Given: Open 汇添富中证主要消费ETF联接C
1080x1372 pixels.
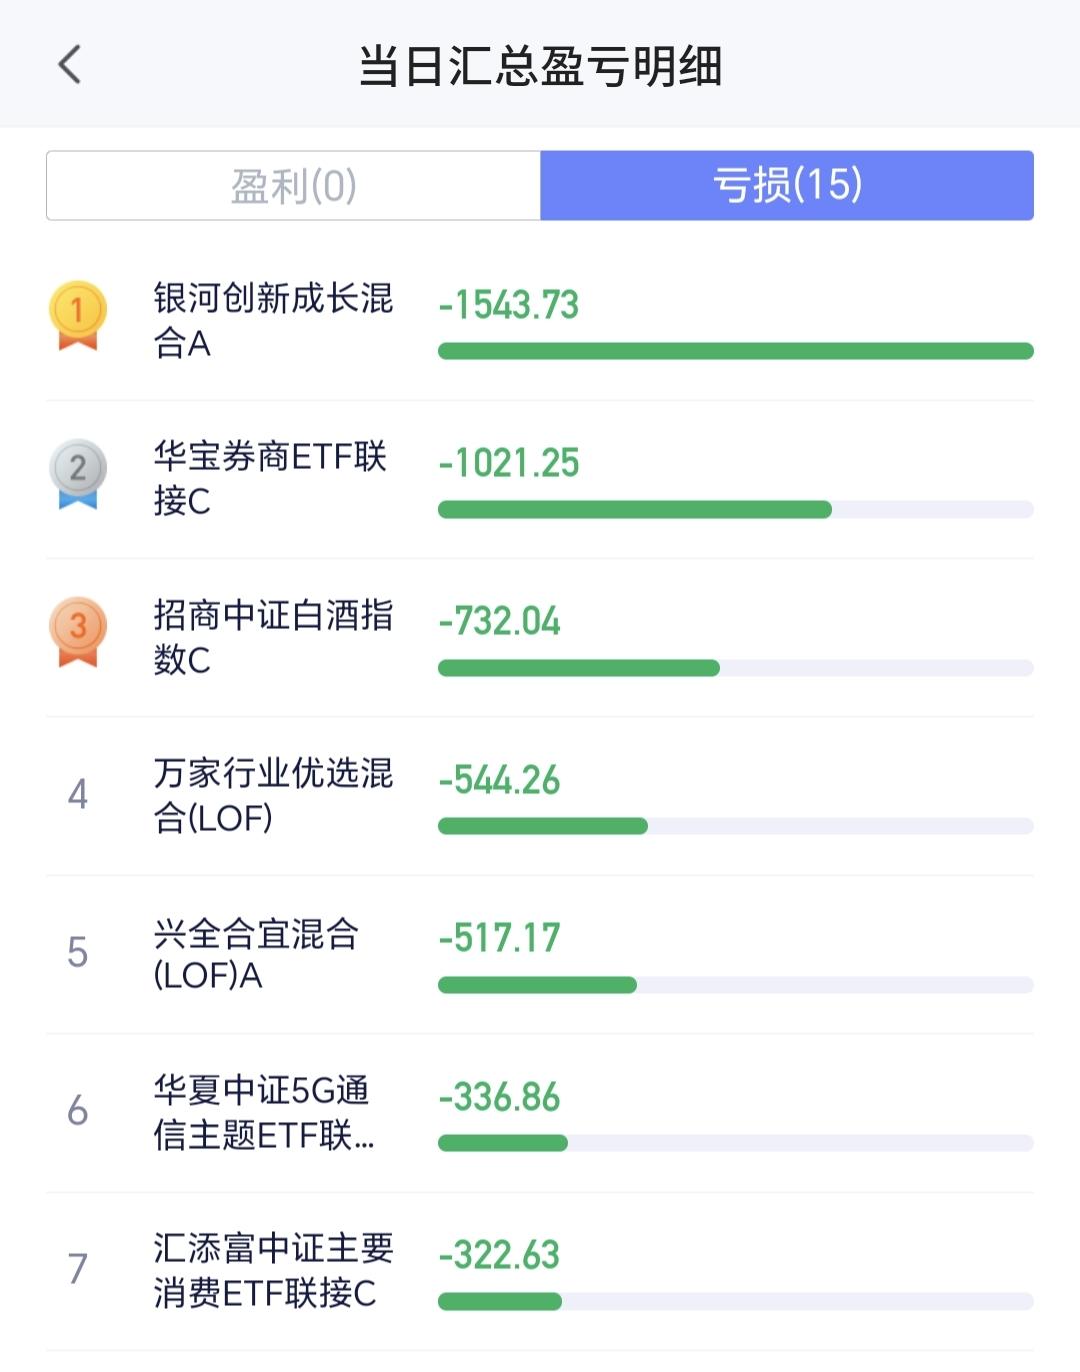Looking at the screenshot, I should (272, 1270).
